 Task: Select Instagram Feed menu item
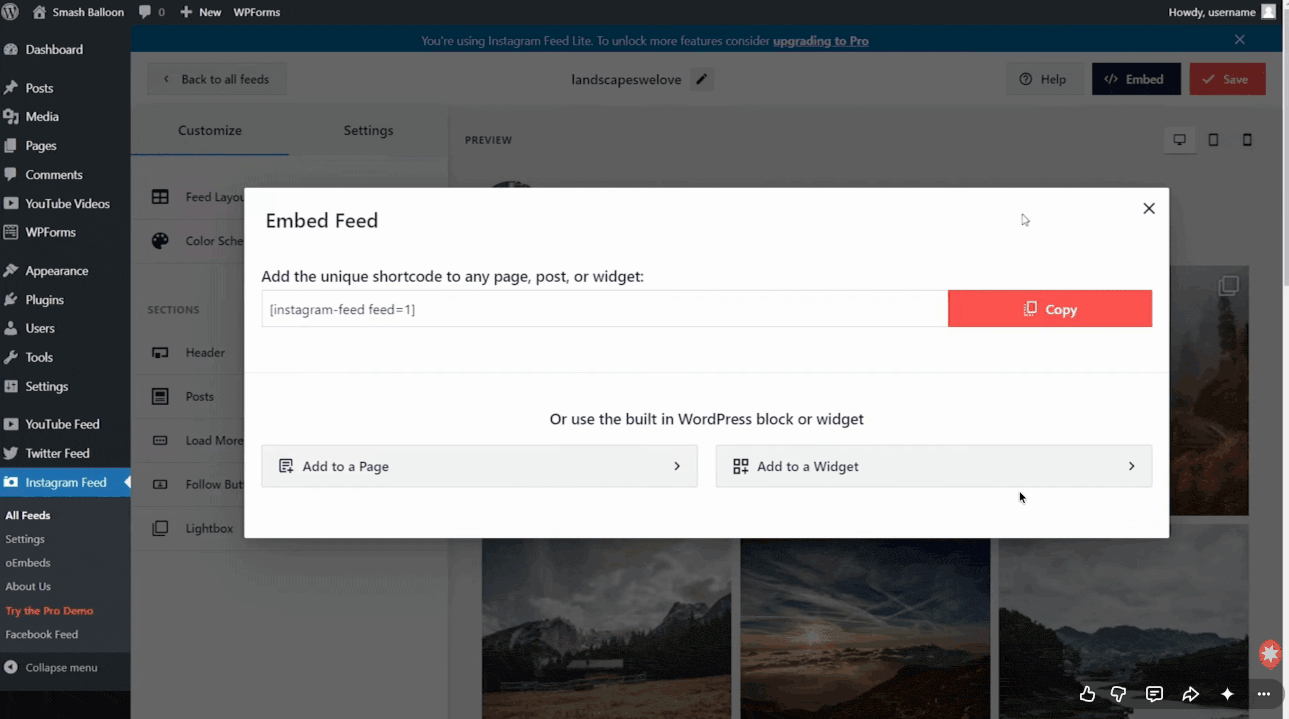[65, 482]
